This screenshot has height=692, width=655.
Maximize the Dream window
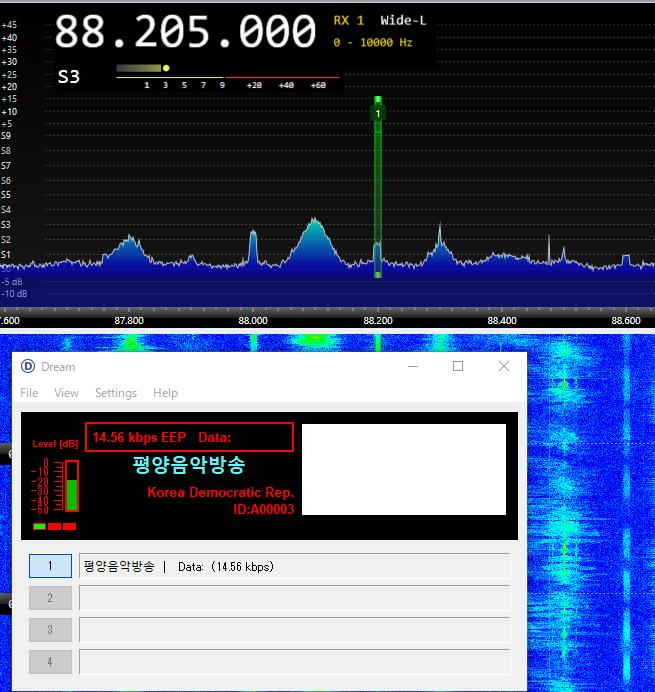click(x=458, y=366)
